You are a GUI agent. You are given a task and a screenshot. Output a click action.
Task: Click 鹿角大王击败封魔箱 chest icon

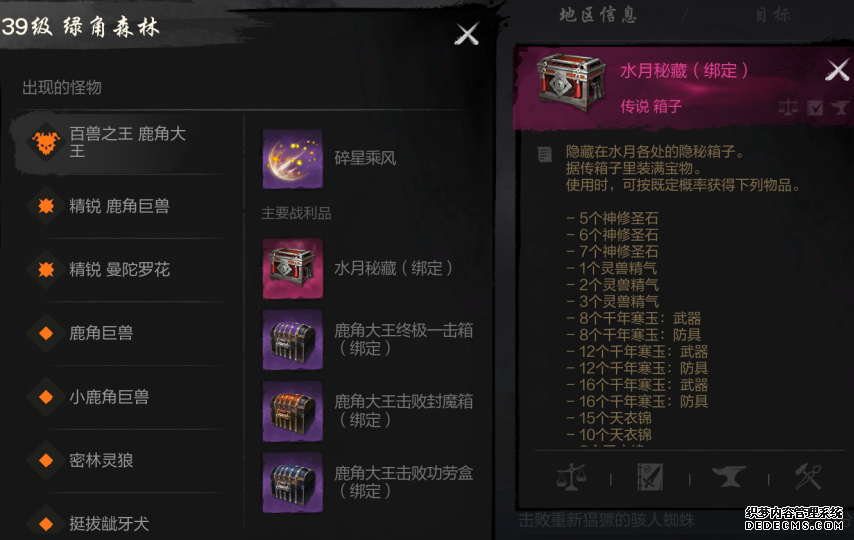[292, 411]
